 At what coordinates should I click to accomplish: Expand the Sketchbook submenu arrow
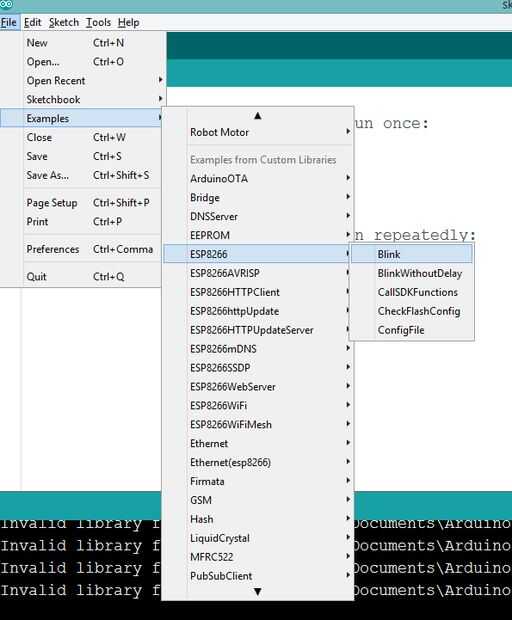(x=160, y=98)
